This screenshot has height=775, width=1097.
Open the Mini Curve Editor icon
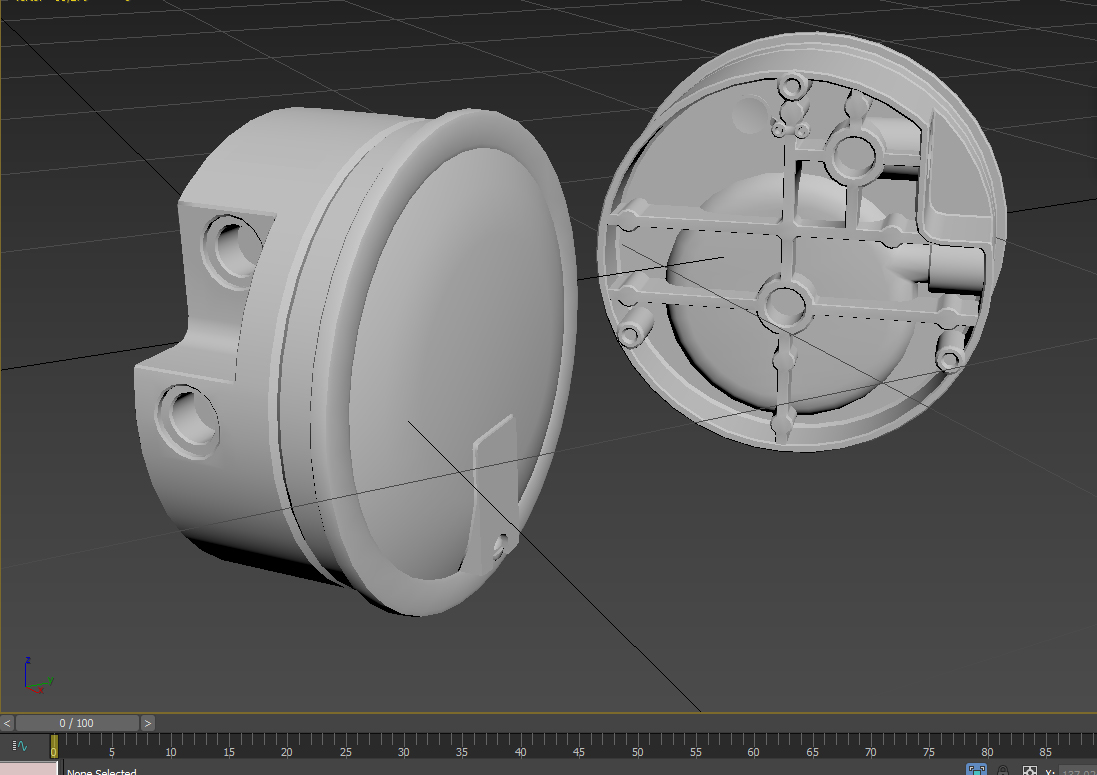20,746
